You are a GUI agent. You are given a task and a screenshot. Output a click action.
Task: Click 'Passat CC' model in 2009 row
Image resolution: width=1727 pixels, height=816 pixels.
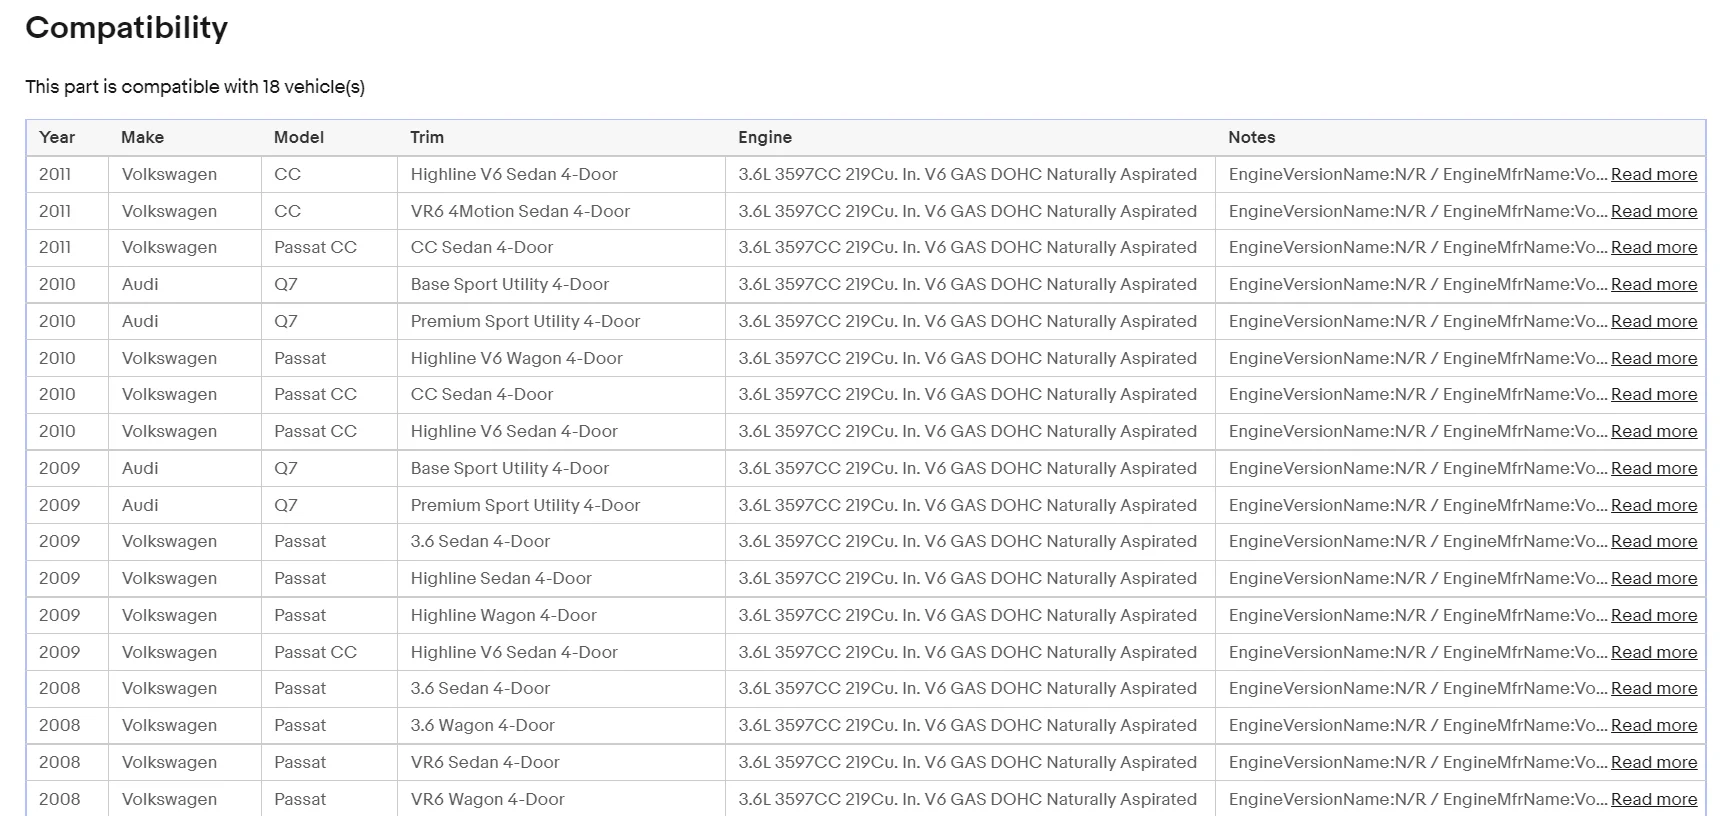coord(315,652)
